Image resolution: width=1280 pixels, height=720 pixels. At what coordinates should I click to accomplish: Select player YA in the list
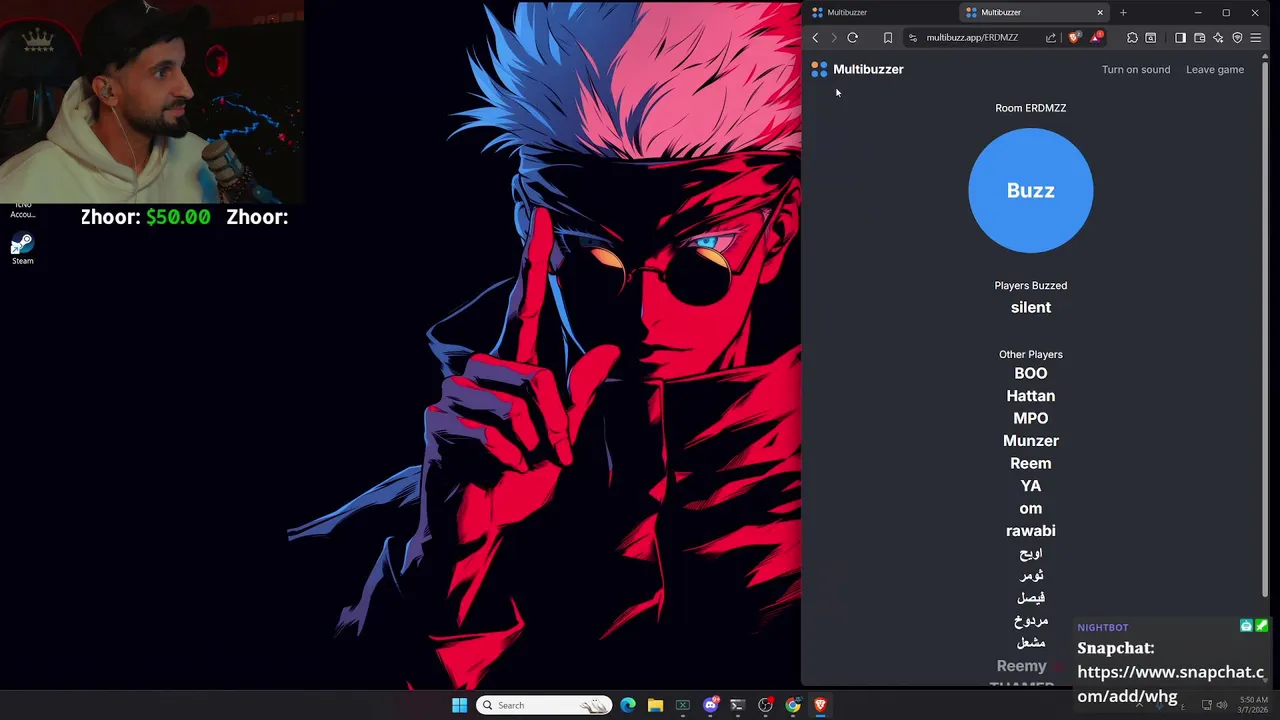1030,486
